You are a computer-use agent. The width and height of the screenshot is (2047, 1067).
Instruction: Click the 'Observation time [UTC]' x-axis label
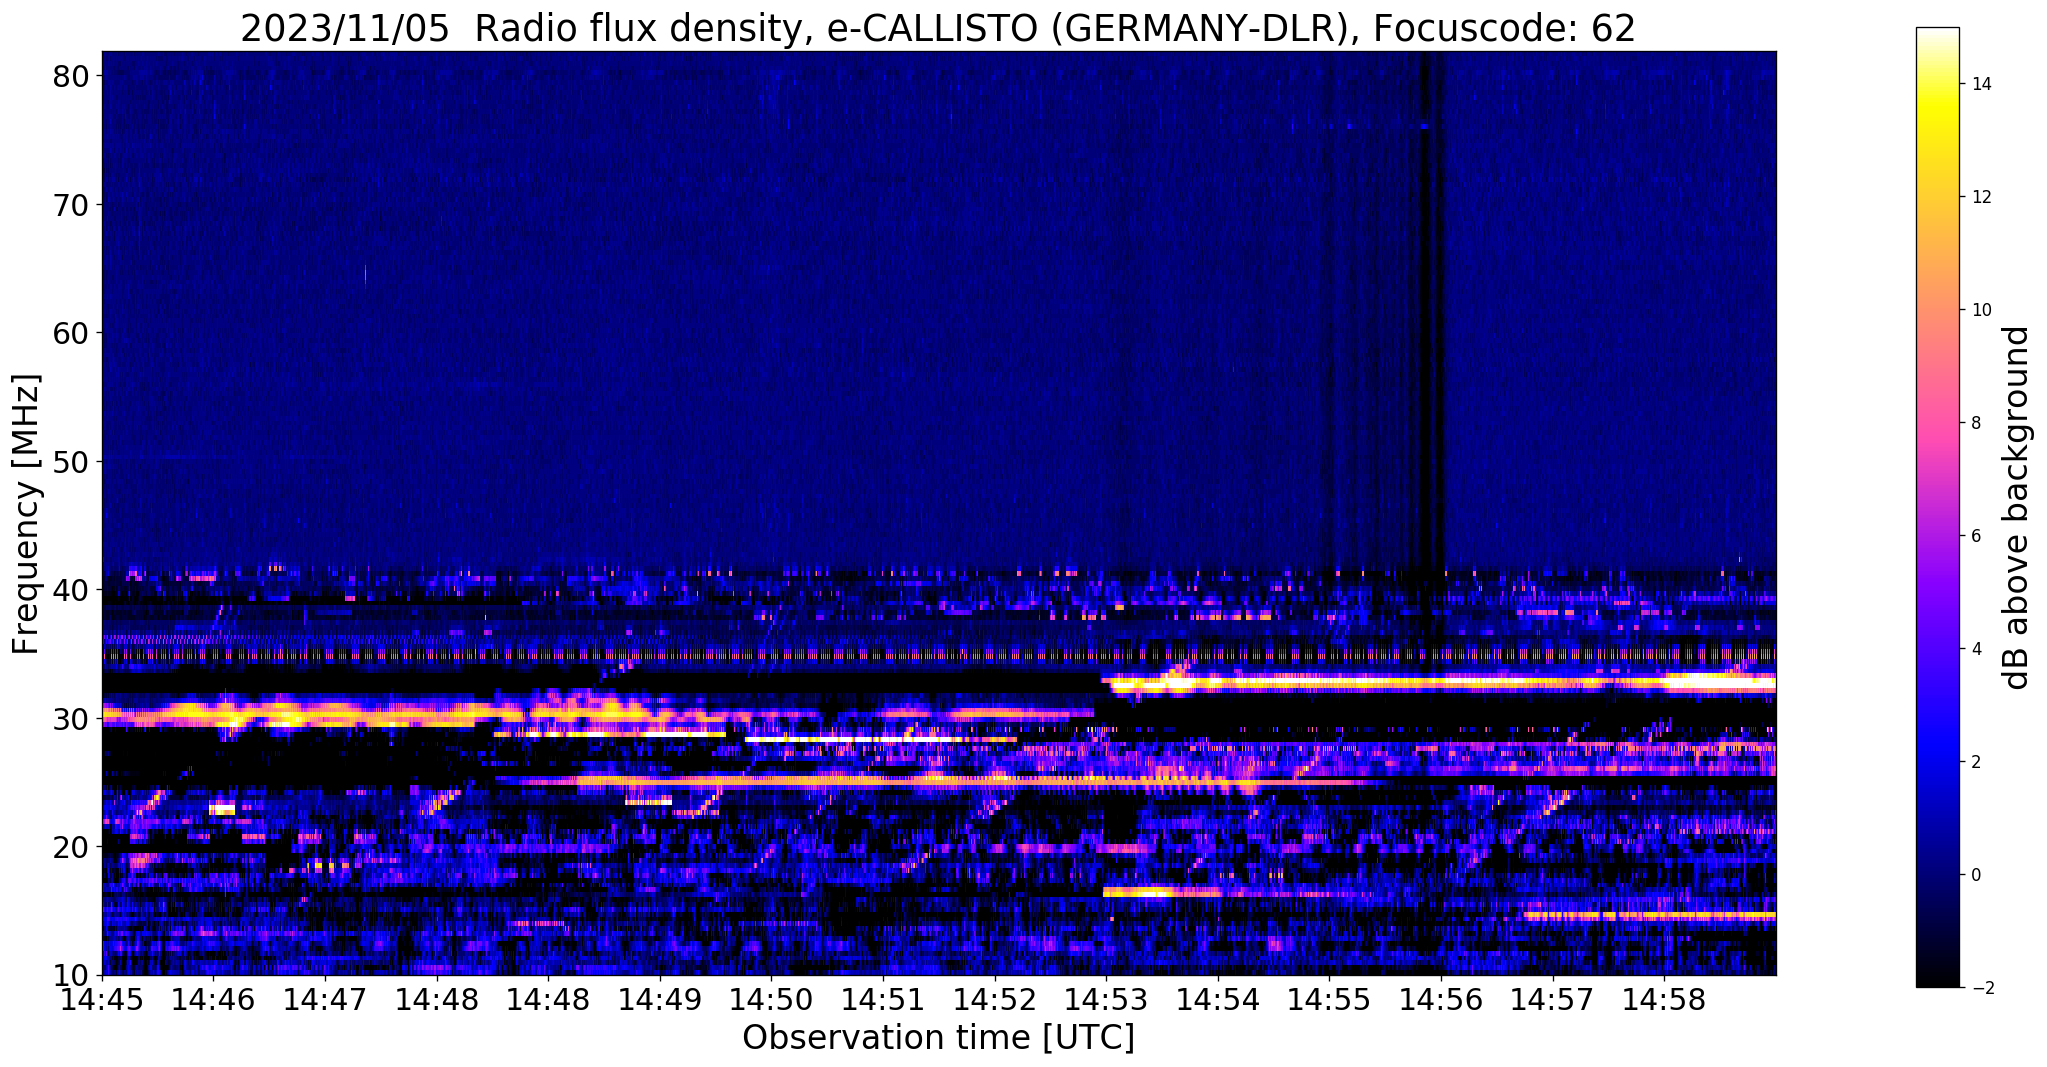click(x=938, y=1038)
